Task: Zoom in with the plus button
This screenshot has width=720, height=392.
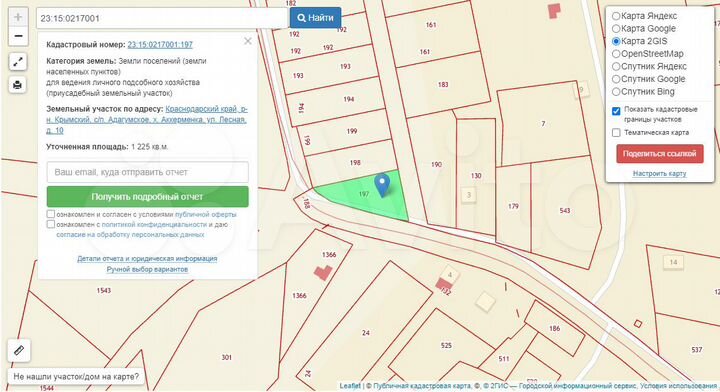Action: tap(18, 17)
